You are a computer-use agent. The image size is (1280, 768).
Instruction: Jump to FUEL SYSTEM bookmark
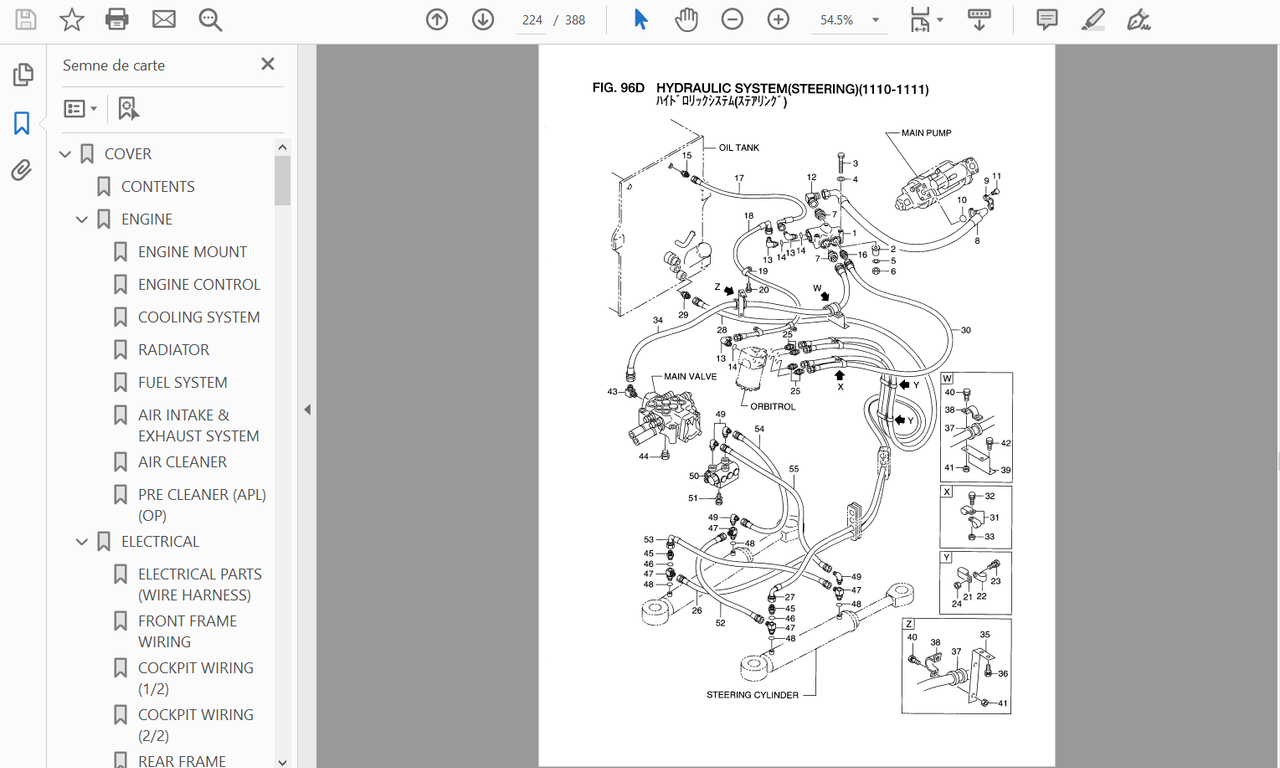[183, 382]
